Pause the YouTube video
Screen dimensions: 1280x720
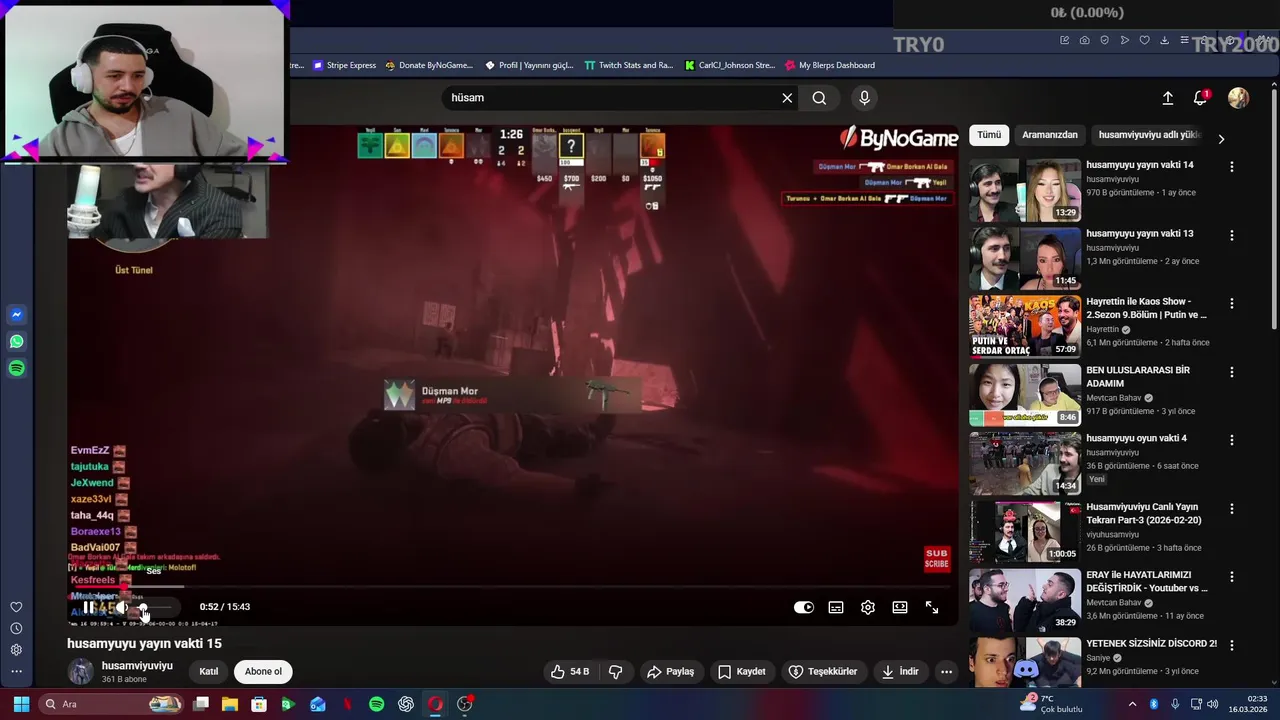[89, 607]
